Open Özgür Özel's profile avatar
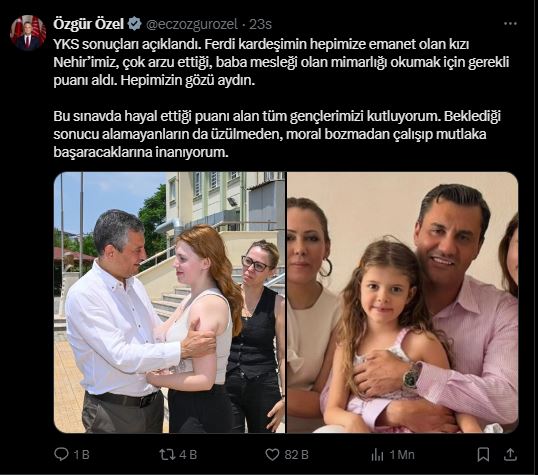The width and height of the screenshot is (538, 475). pyautogui.click(x=28, y=33)
